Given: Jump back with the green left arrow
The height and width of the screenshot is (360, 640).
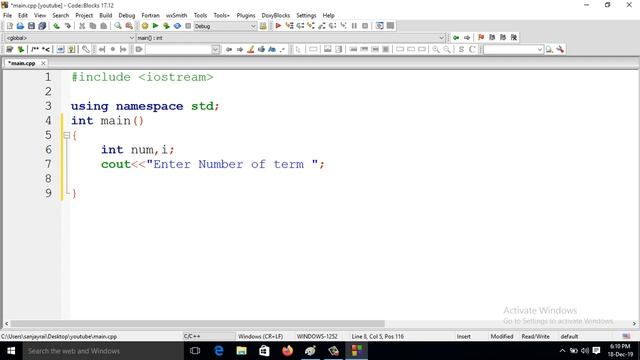Looking at the screenshot, I should [456, 38].
